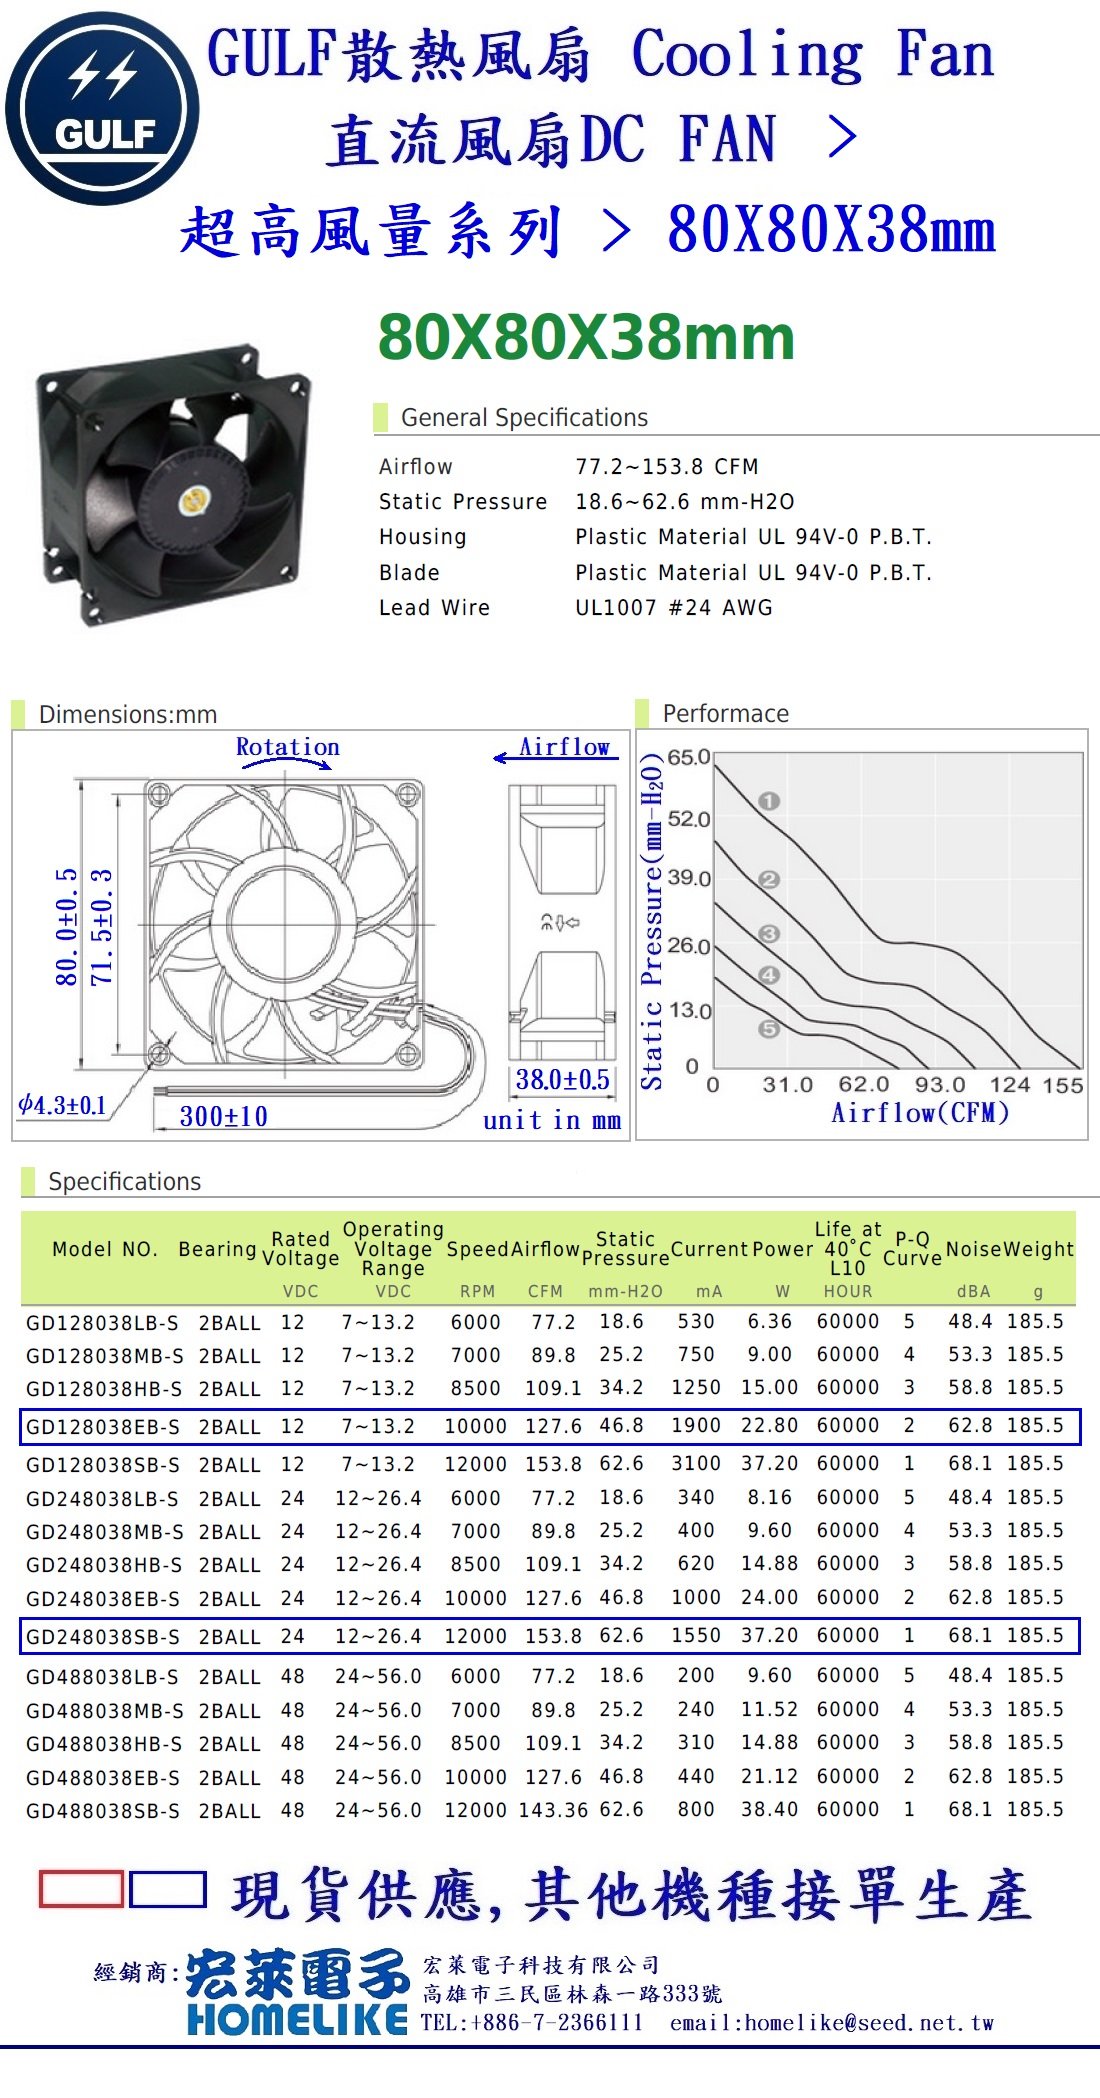Click model GD128038SB-S in table

click(x=103, y=1464)
